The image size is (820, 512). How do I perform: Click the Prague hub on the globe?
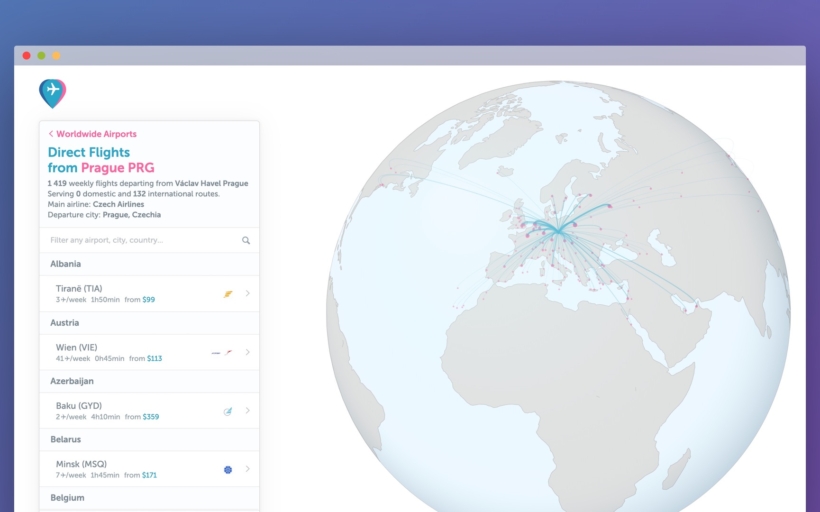point(559,231)
